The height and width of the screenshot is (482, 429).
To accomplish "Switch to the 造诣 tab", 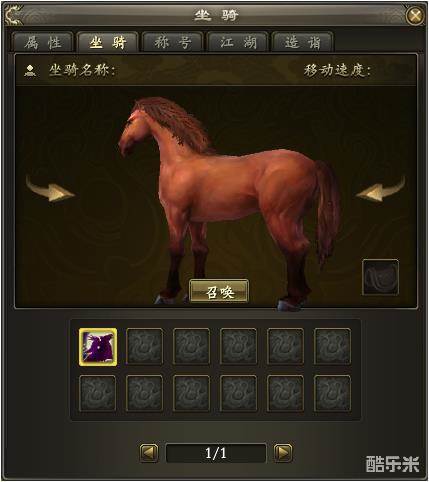I will 303,42.
